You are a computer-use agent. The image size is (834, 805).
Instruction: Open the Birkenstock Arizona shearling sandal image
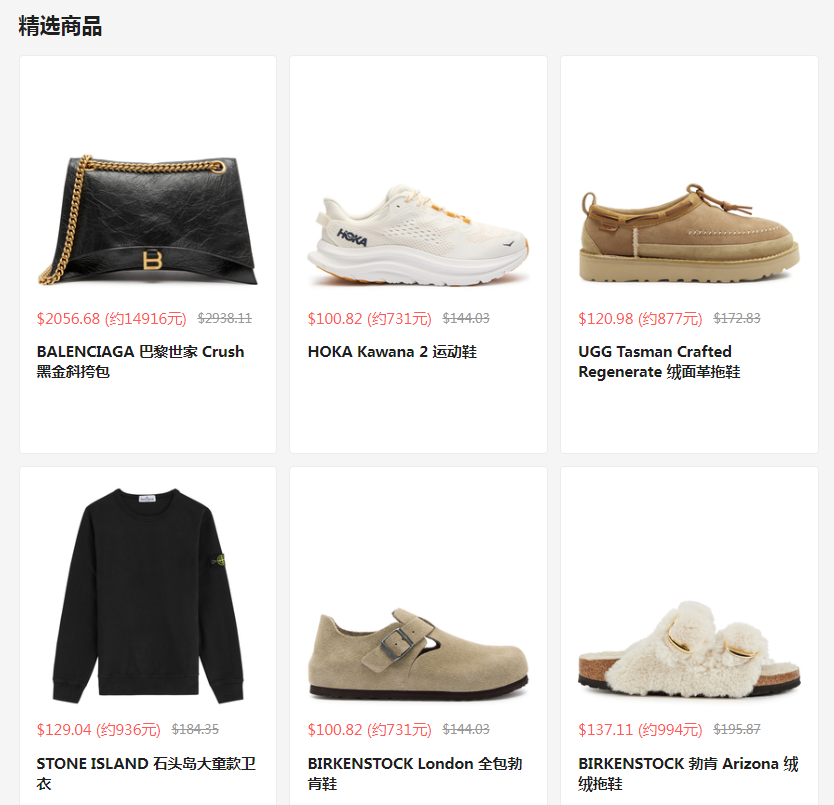tap(689, 649)
